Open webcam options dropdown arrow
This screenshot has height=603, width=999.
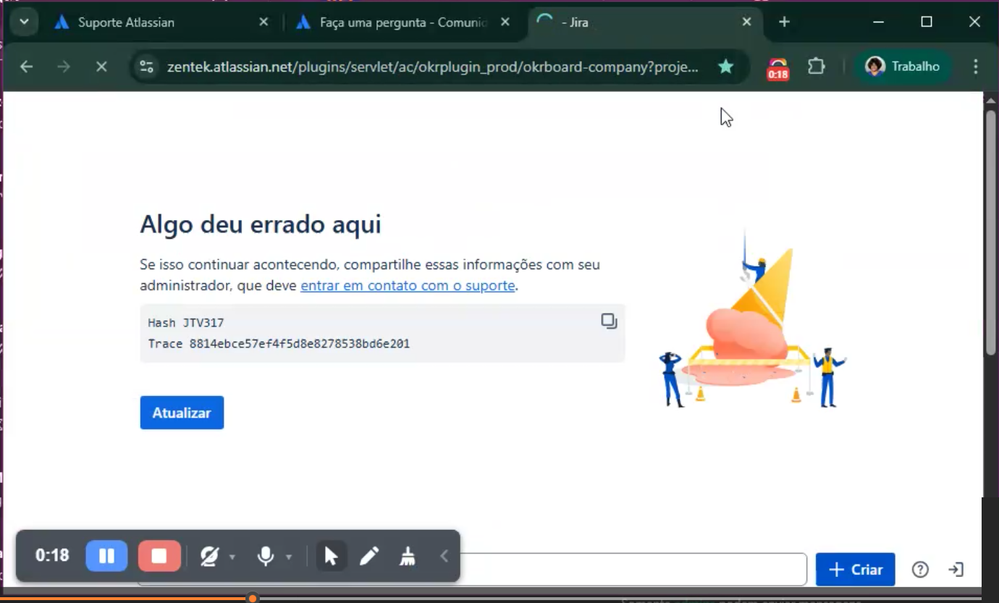[233, 557]
